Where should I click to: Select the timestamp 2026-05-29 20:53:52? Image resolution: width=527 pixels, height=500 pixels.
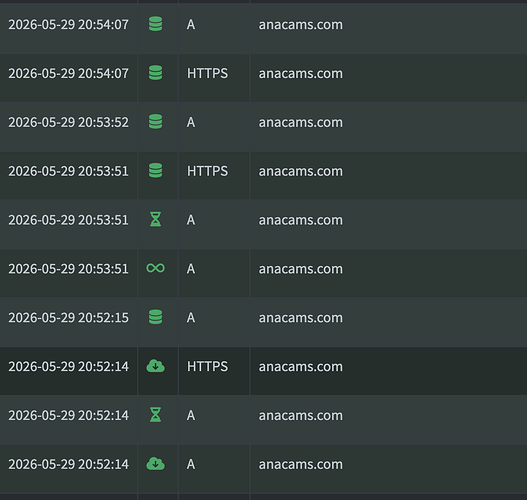[69, 122]
